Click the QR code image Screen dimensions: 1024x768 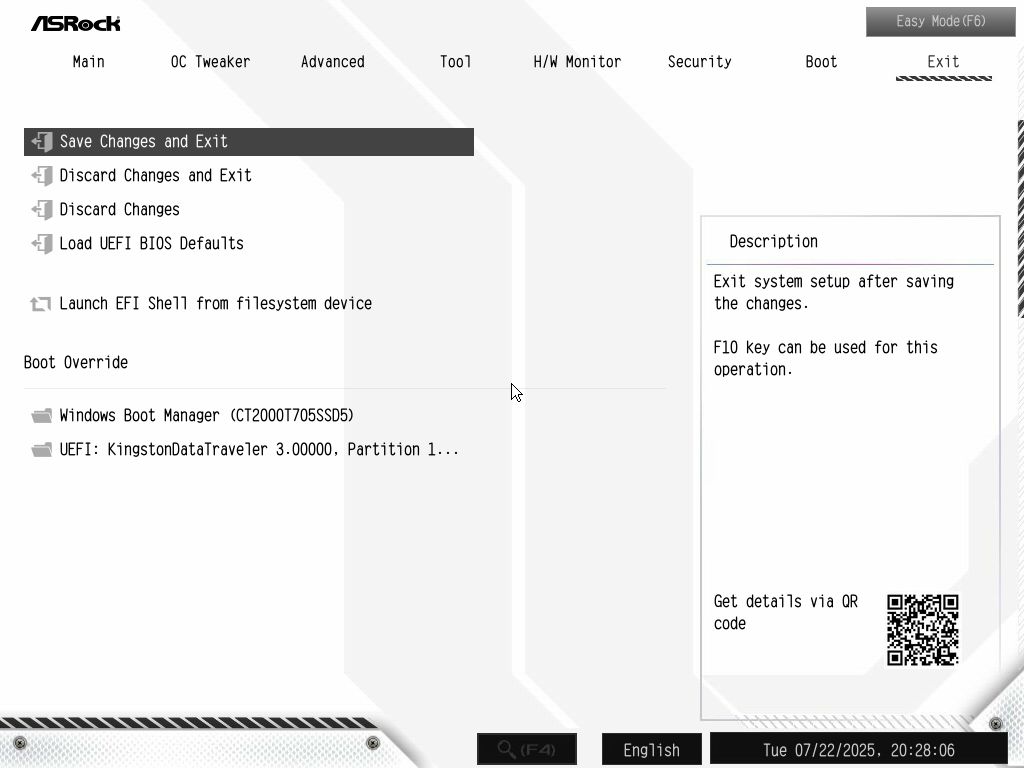tap(922, 630)
